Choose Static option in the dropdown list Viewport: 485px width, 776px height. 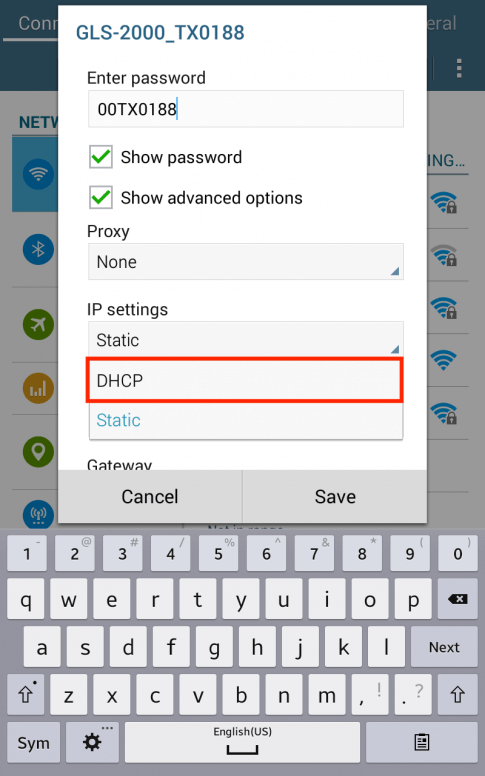click(x=245, y=420)
